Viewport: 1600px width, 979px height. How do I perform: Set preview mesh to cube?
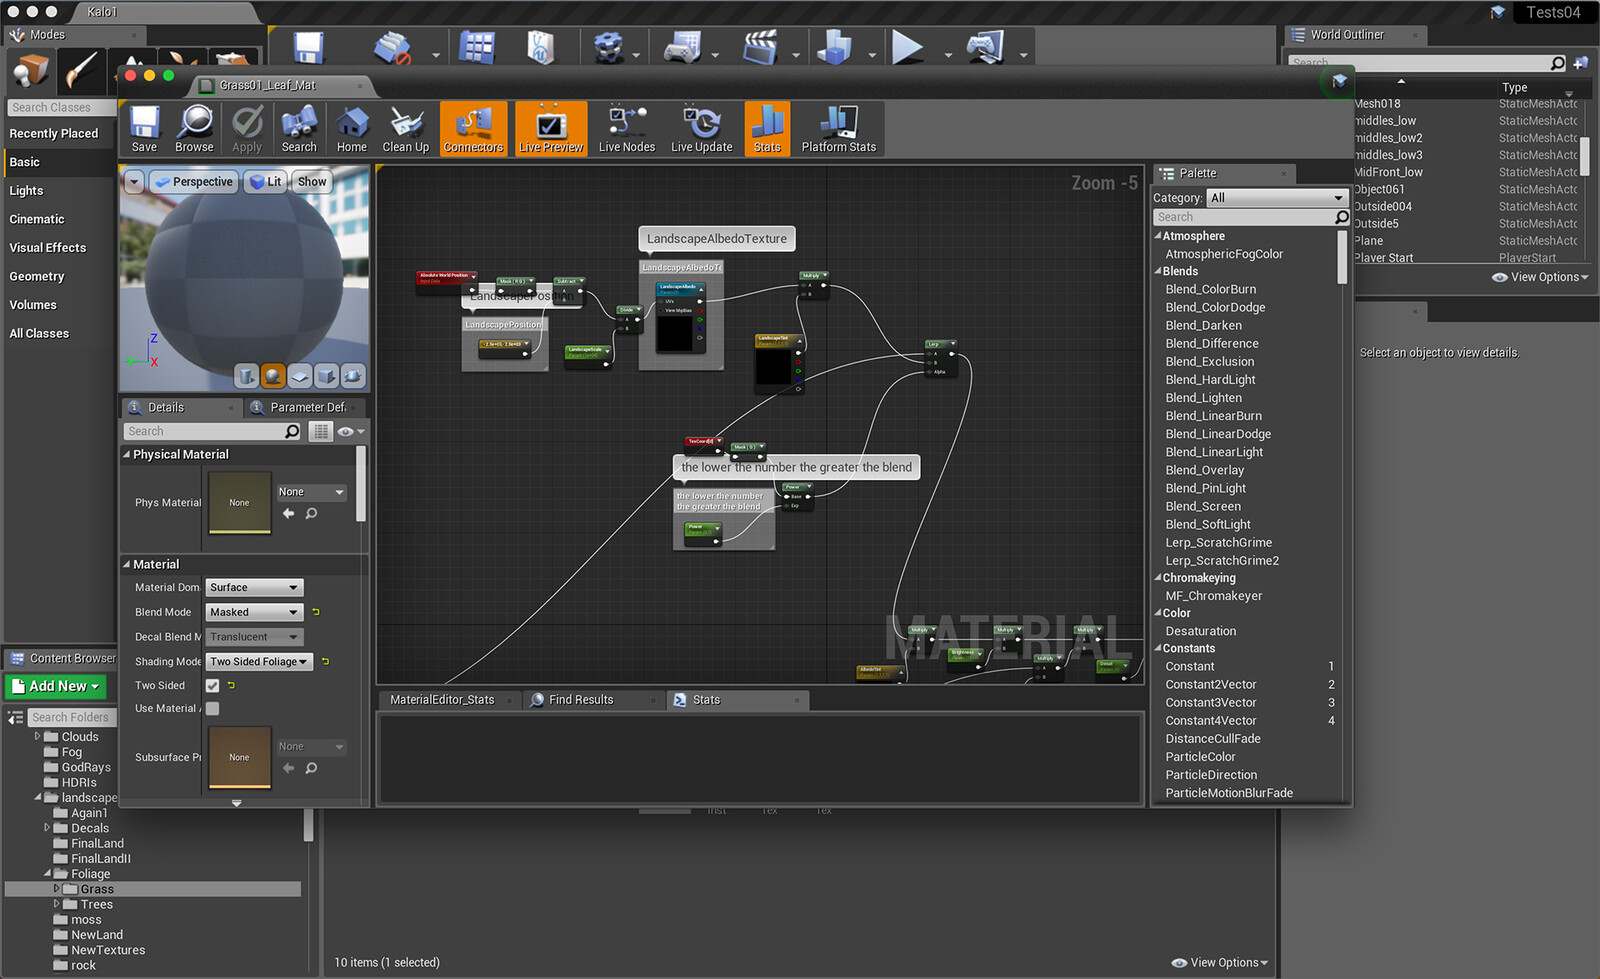[326, 376]
